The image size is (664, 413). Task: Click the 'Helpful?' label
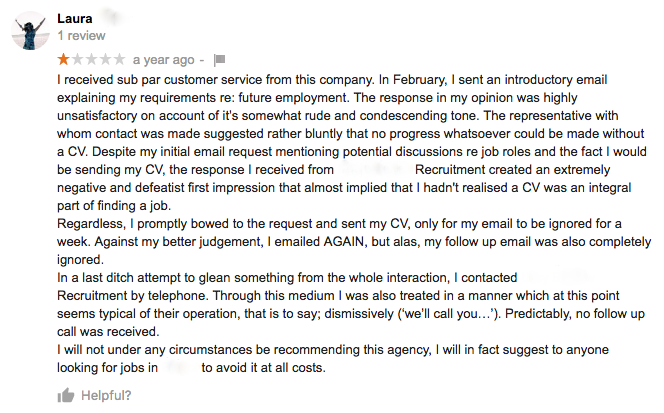(107, 395)
